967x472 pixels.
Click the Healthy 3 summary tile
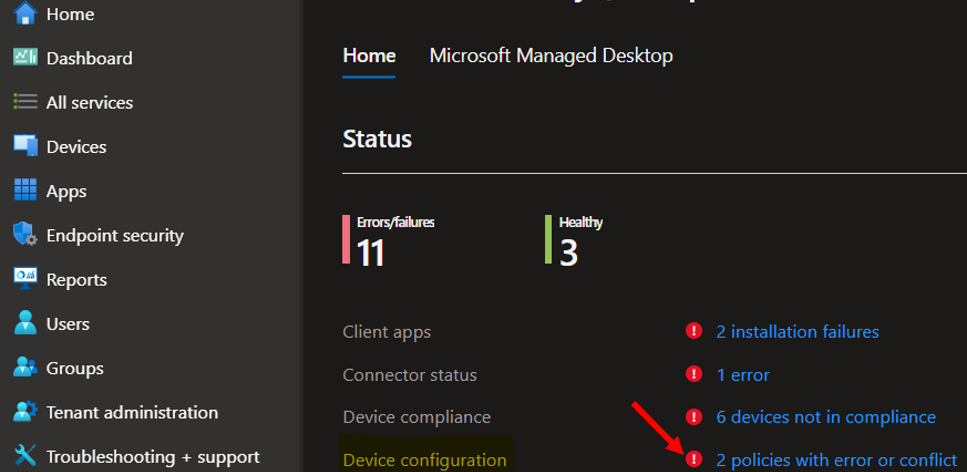[x=574, y=241]
